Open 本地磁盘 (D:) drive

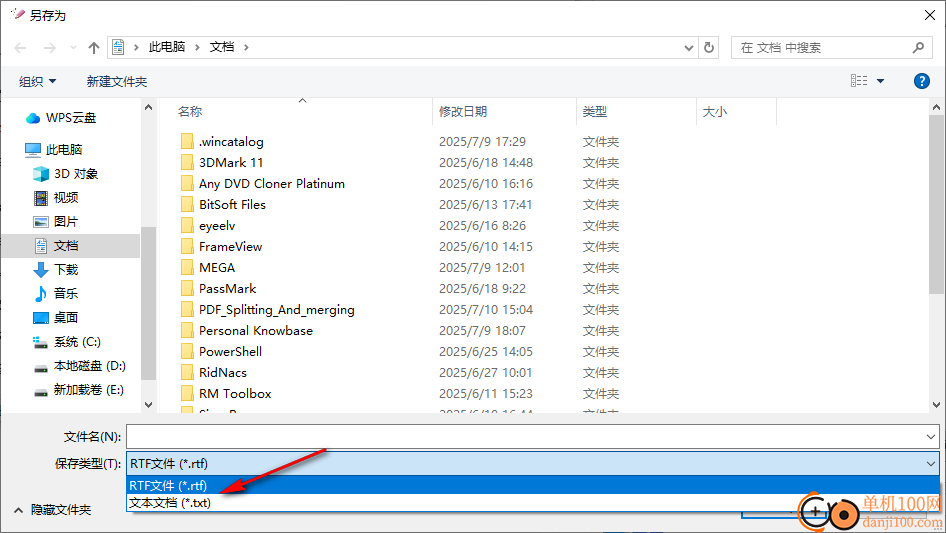click(80, 366)
